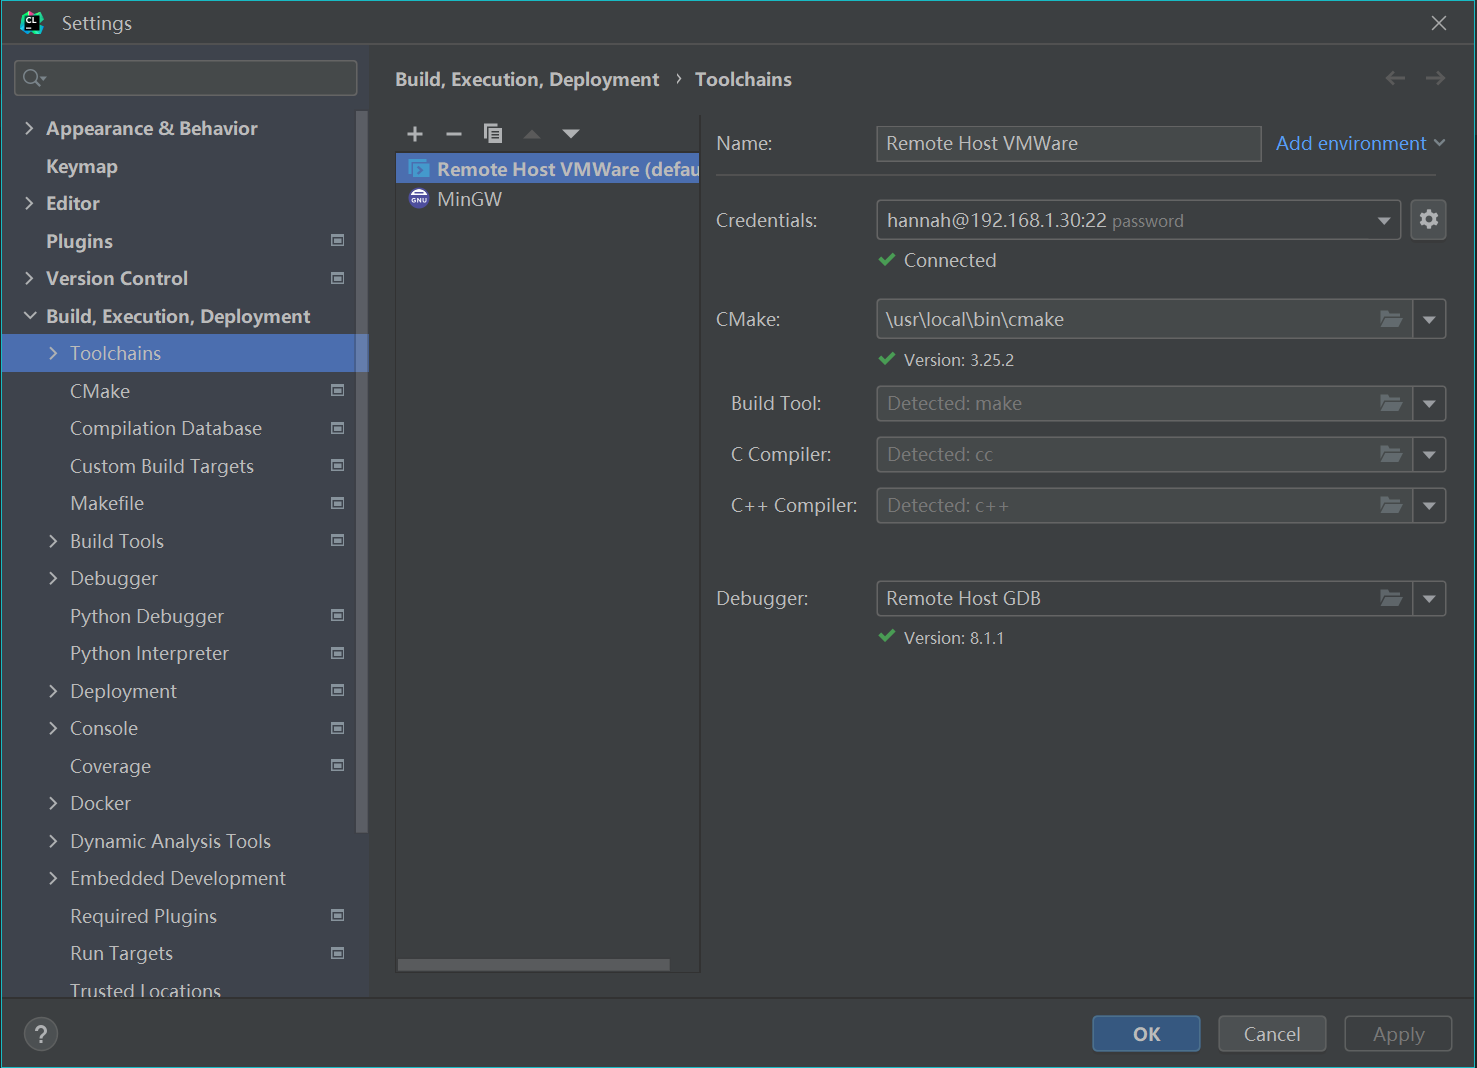Browse for CMake path folder icon
This screenshot has width=1477, height=1068.
point(1391,319)
